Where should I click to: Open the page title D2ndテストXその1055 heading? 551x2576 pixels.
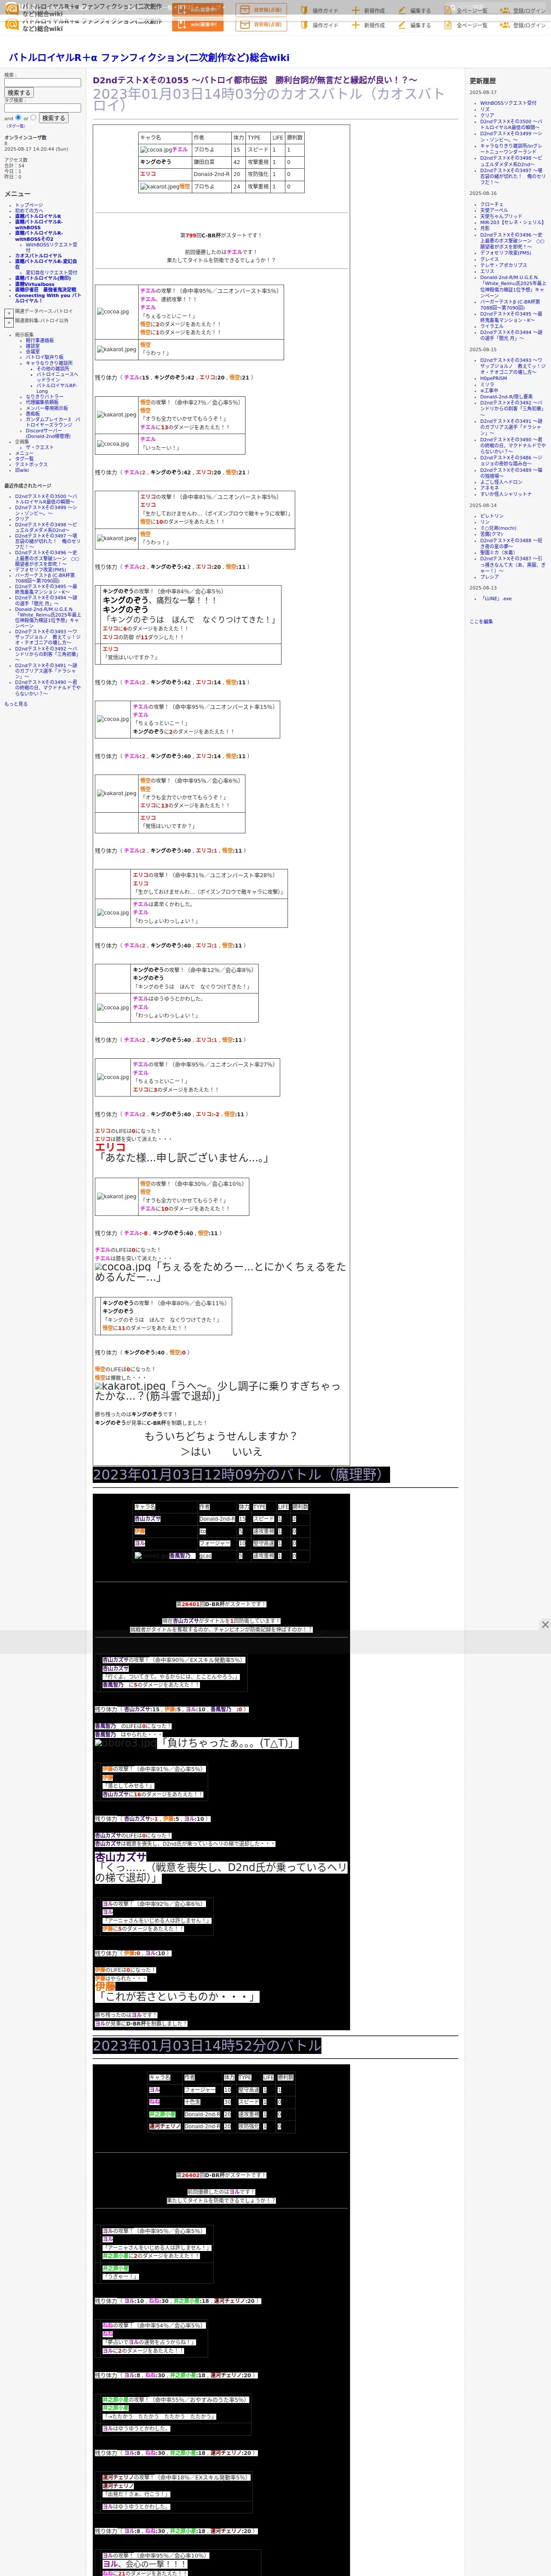[255, 80]
